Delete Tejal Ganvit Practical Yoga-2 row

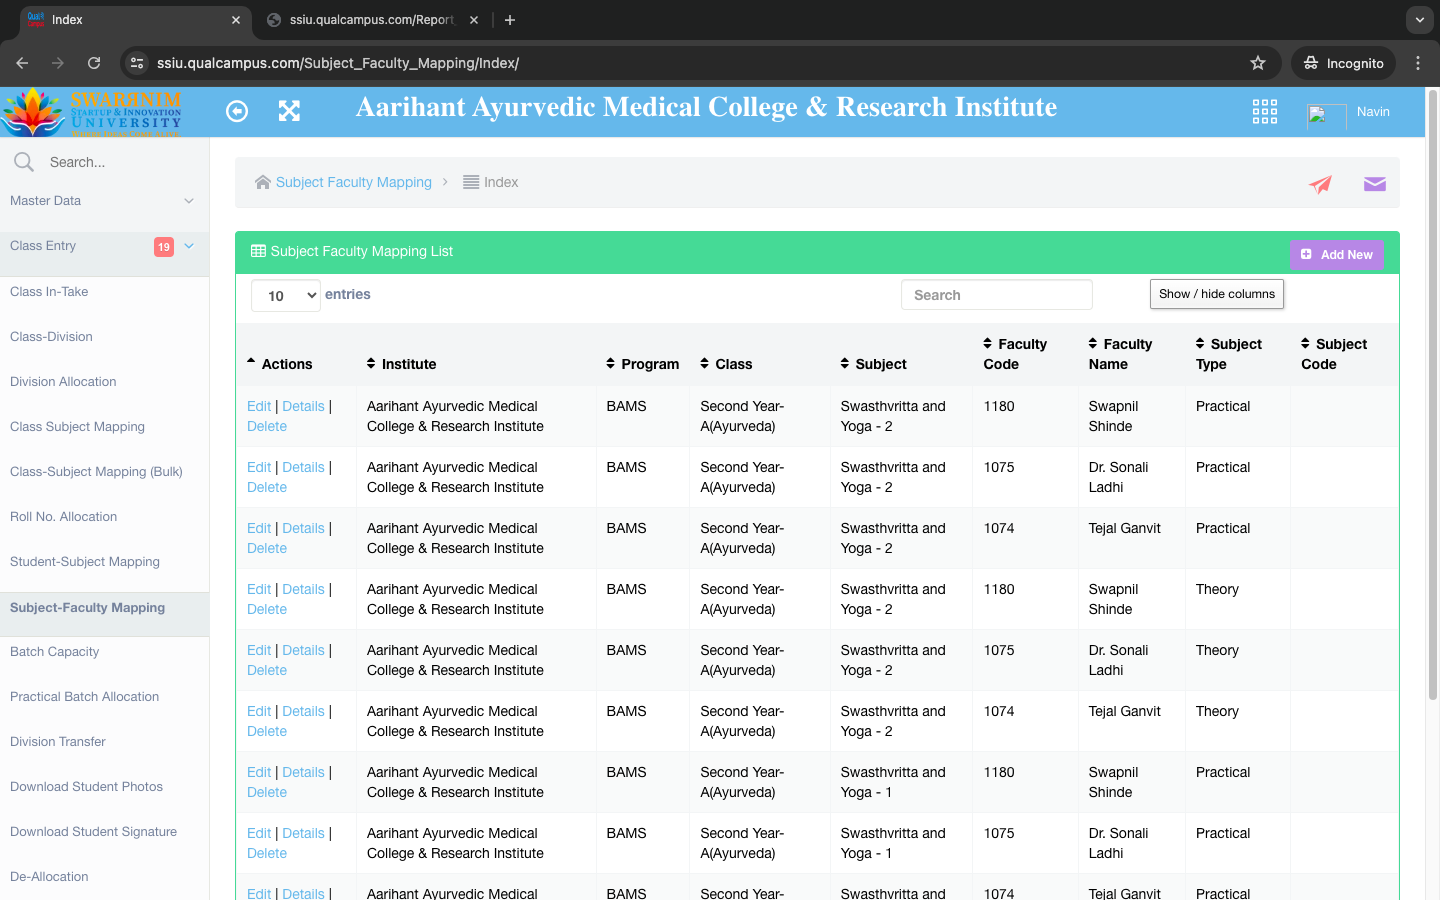coord(267,548)
